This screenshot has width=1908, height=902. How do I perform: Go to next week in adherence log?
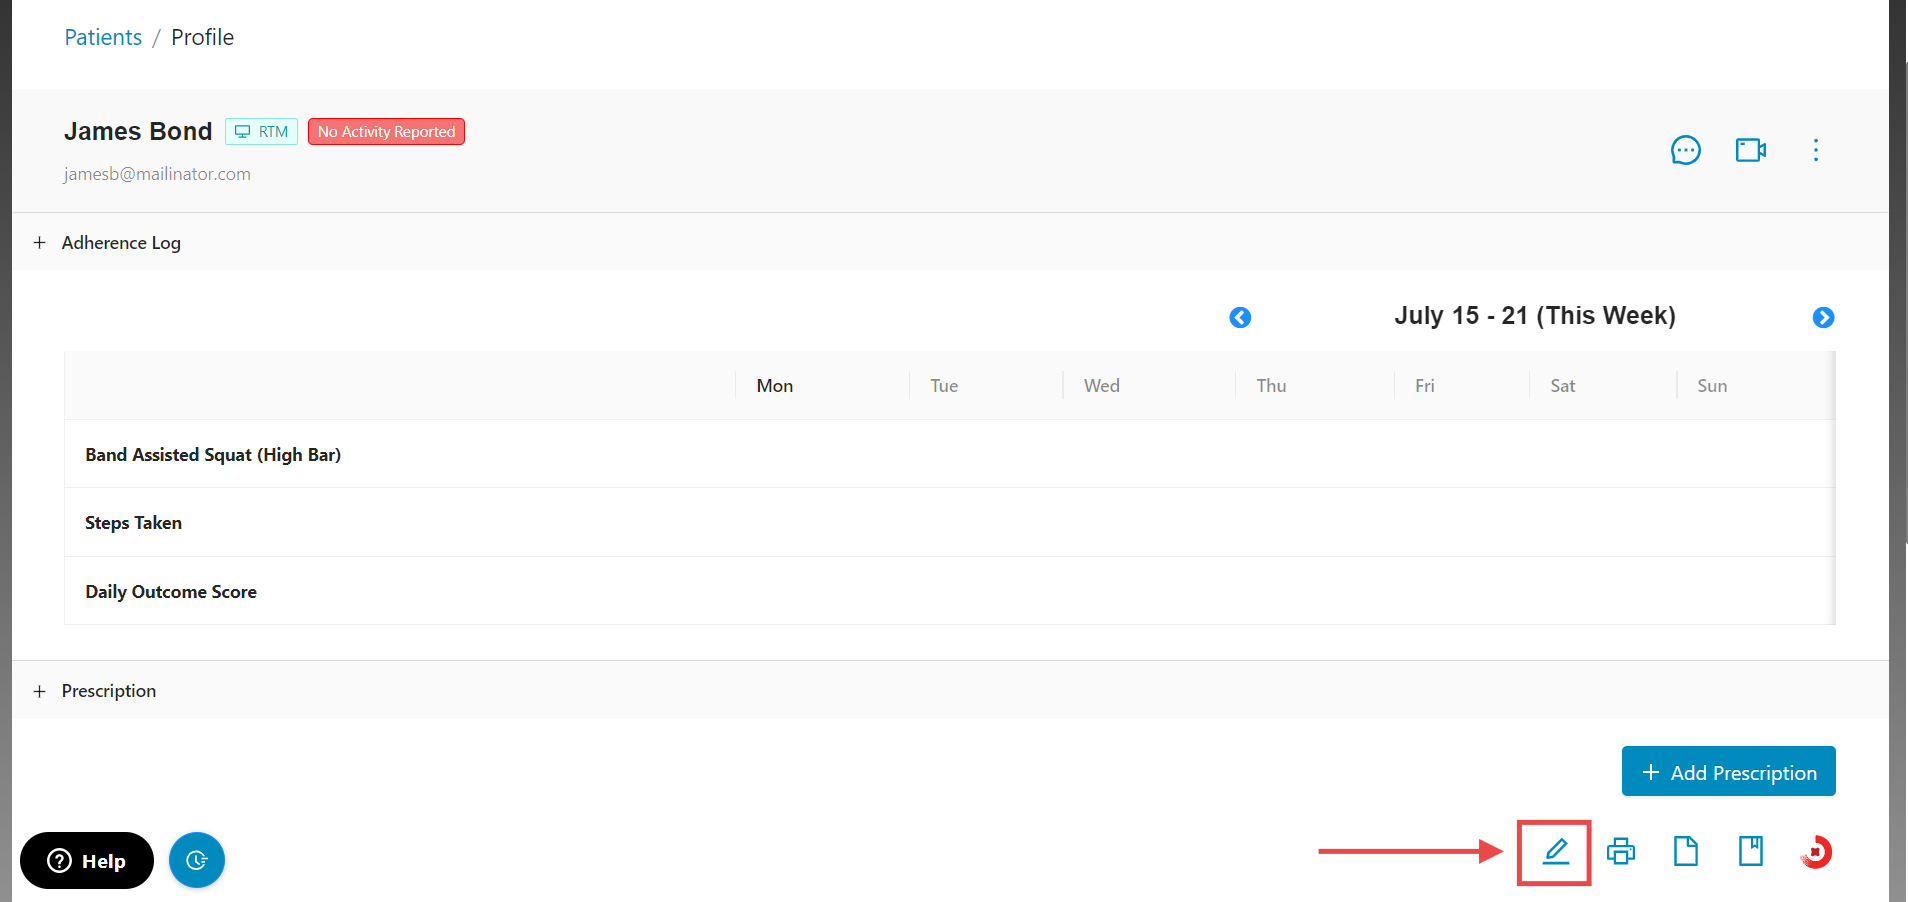pyautogui.click(x=1823, y=317)
